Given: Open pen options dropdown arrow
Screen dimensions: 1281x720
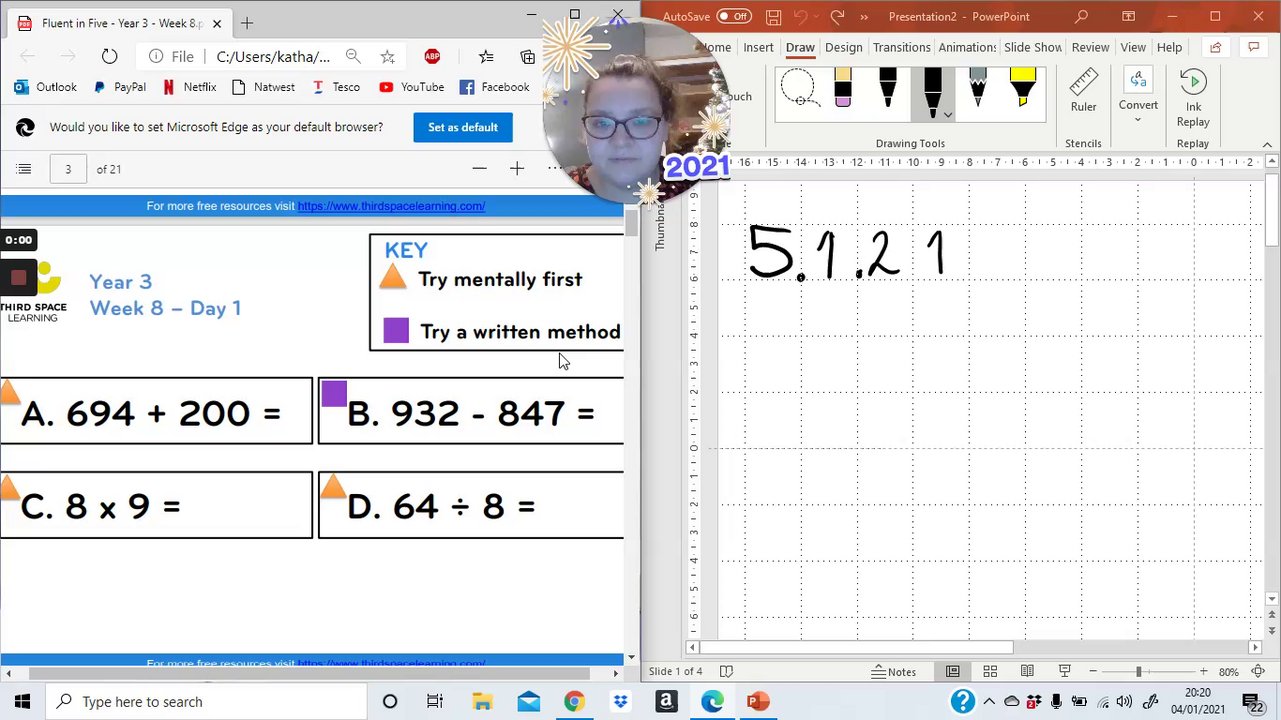Looking at the screenshot, I should 948,114.
